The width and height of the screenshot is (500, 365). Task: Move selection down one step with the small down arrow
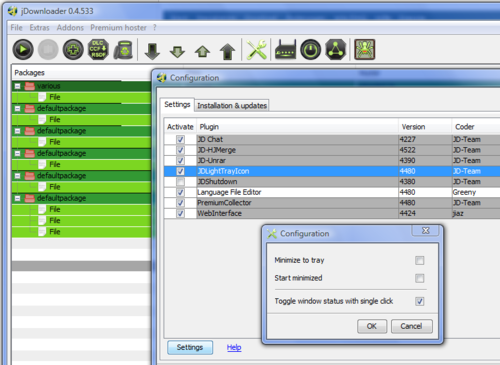pyautogui.click(x=177, y=52)
